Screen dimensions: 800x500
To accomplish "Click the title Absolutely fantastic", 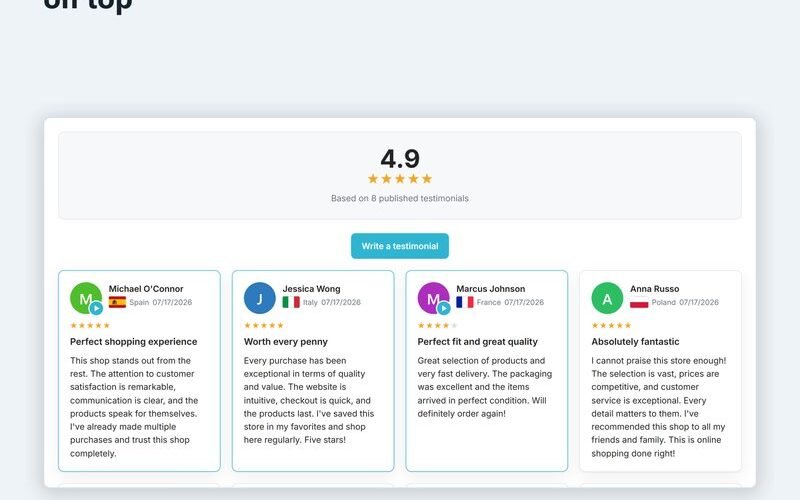I will point(635,342).
